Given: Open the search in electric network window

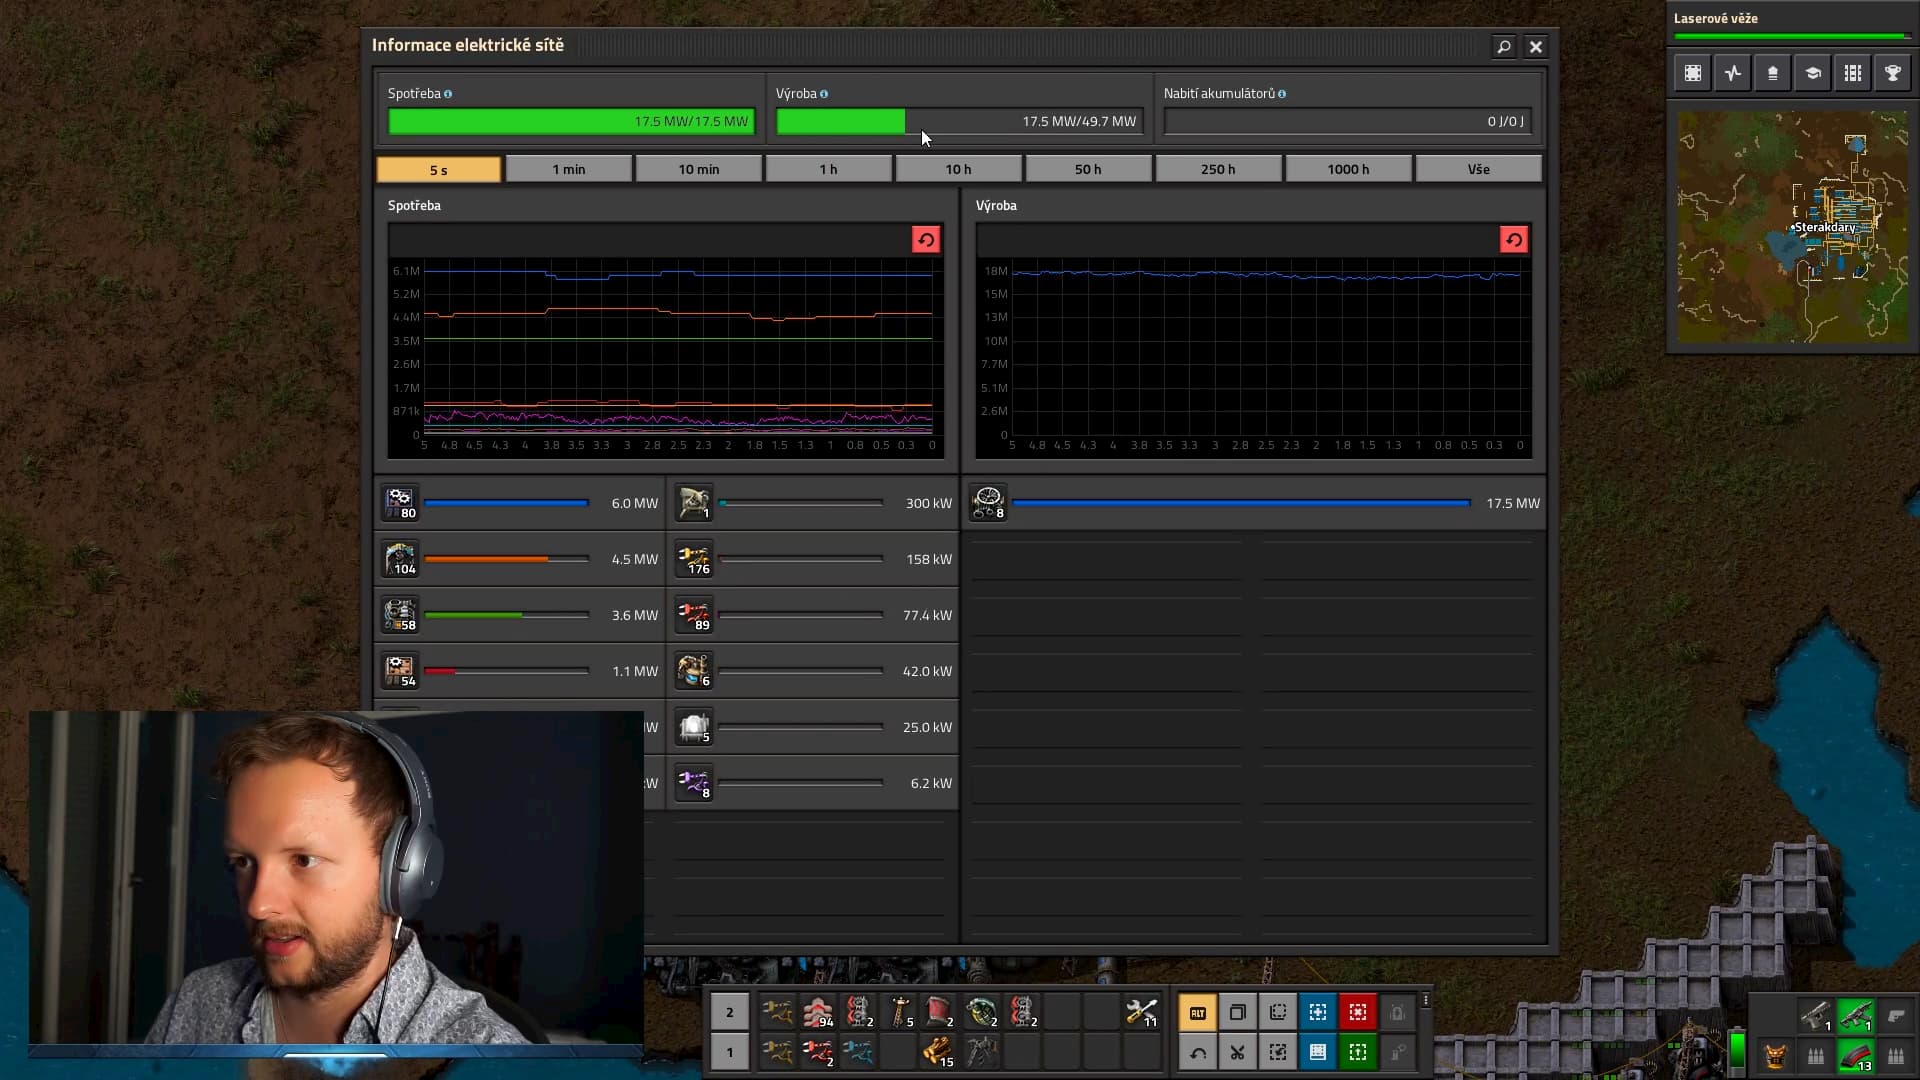Looking at the screenshot, I should 1503,46.
